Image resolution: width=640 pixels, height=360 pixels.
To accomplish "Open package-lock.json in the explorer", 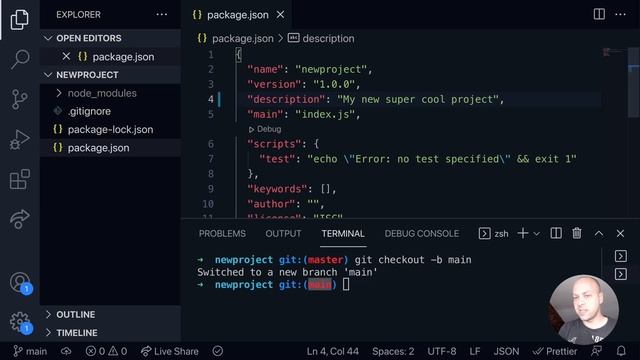I will [111, 129].
